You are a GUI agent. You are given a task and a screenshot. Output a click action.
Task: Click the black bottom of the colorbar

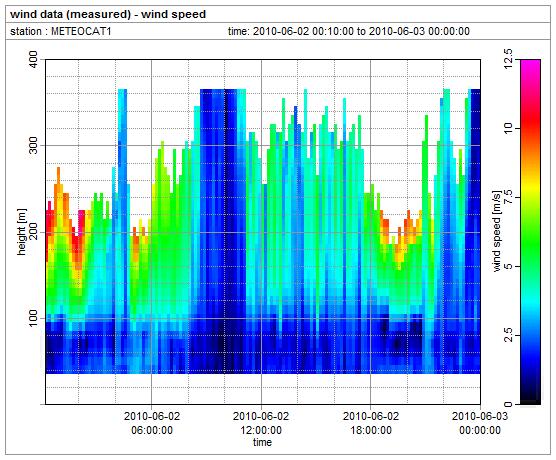[x=530, y=399]
